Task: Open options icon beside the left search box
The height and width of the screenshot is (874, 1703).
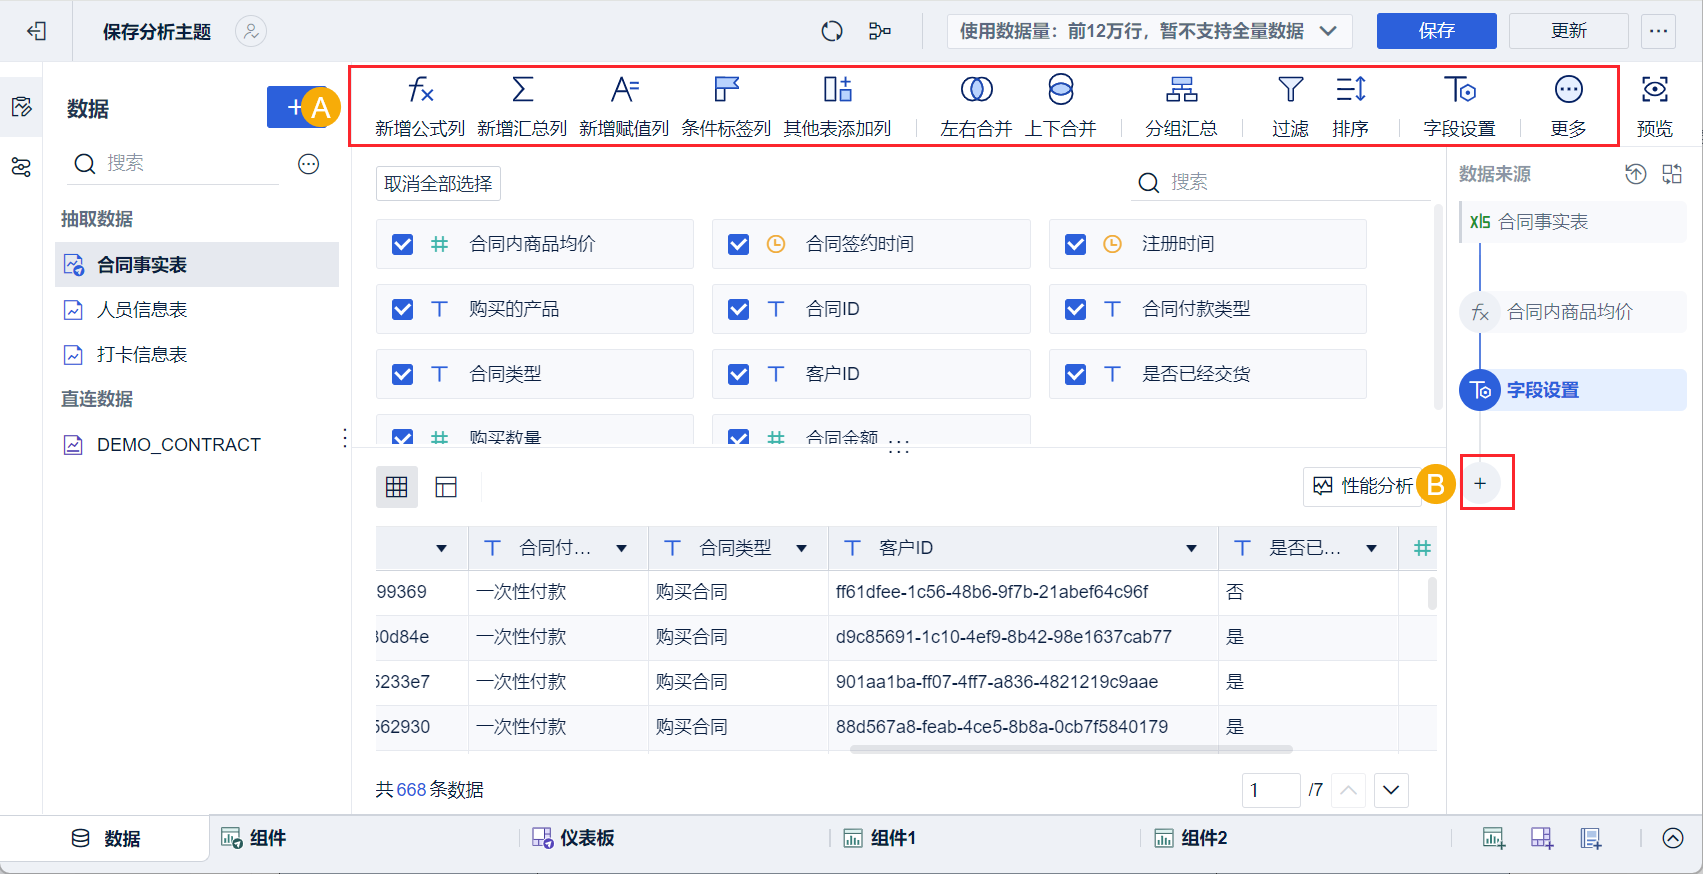Action: pos(309,164)
